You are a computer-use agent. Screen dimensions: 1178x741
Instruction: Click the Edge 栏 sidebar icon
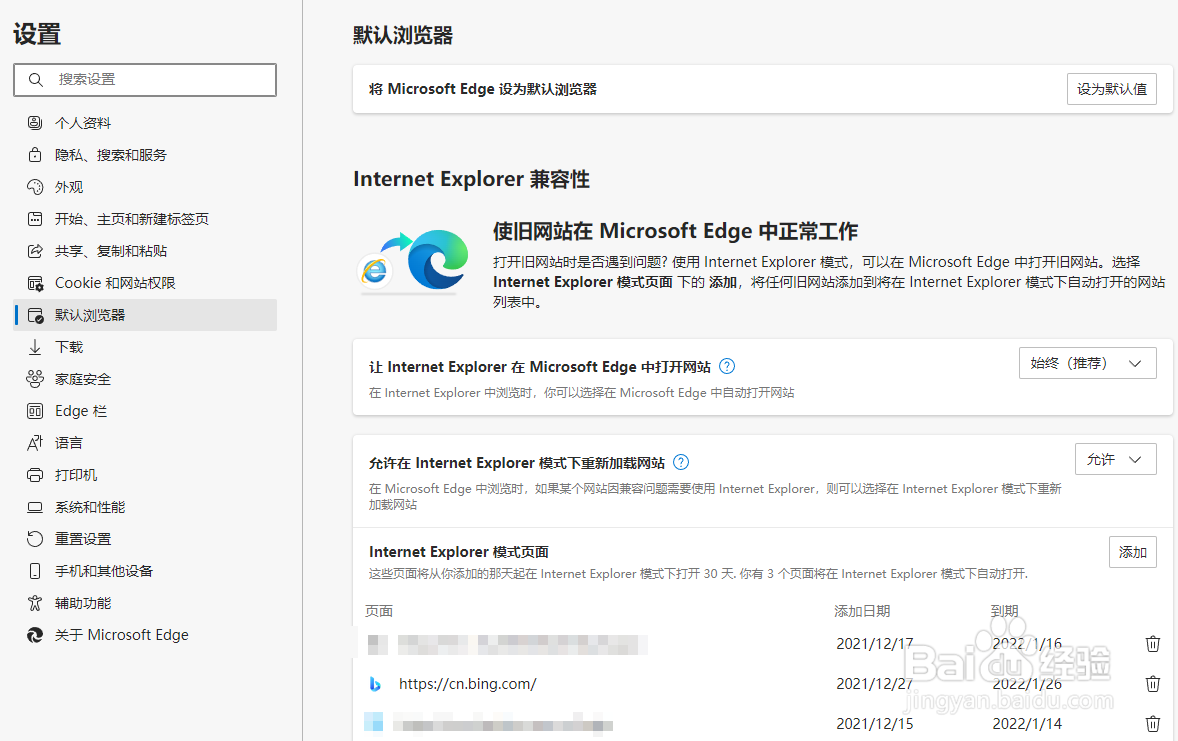tap(35, 411)
